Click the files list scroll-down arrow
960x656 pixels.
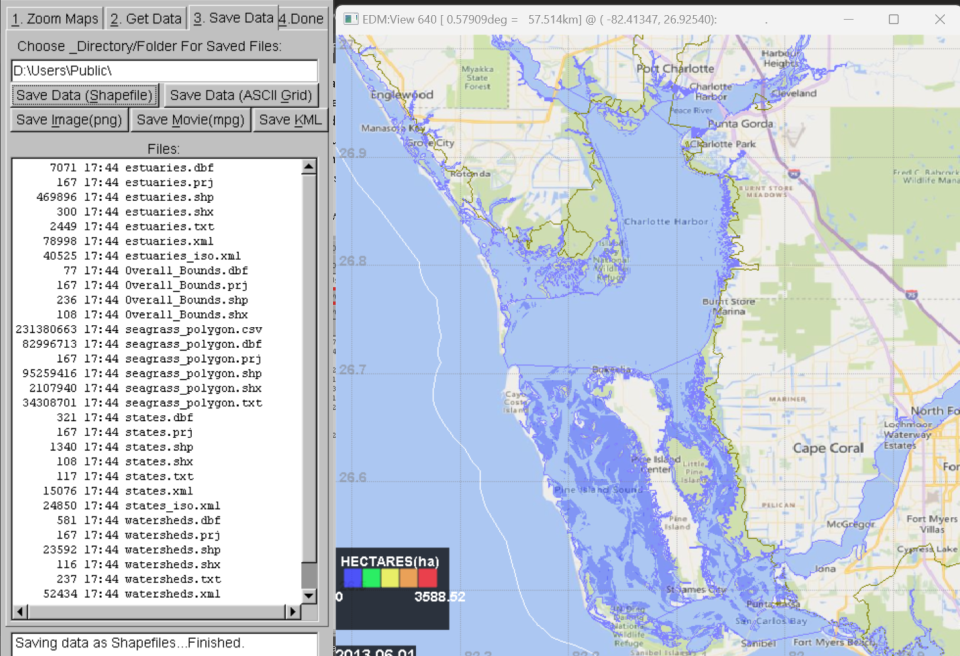click(x=310, y=596)
